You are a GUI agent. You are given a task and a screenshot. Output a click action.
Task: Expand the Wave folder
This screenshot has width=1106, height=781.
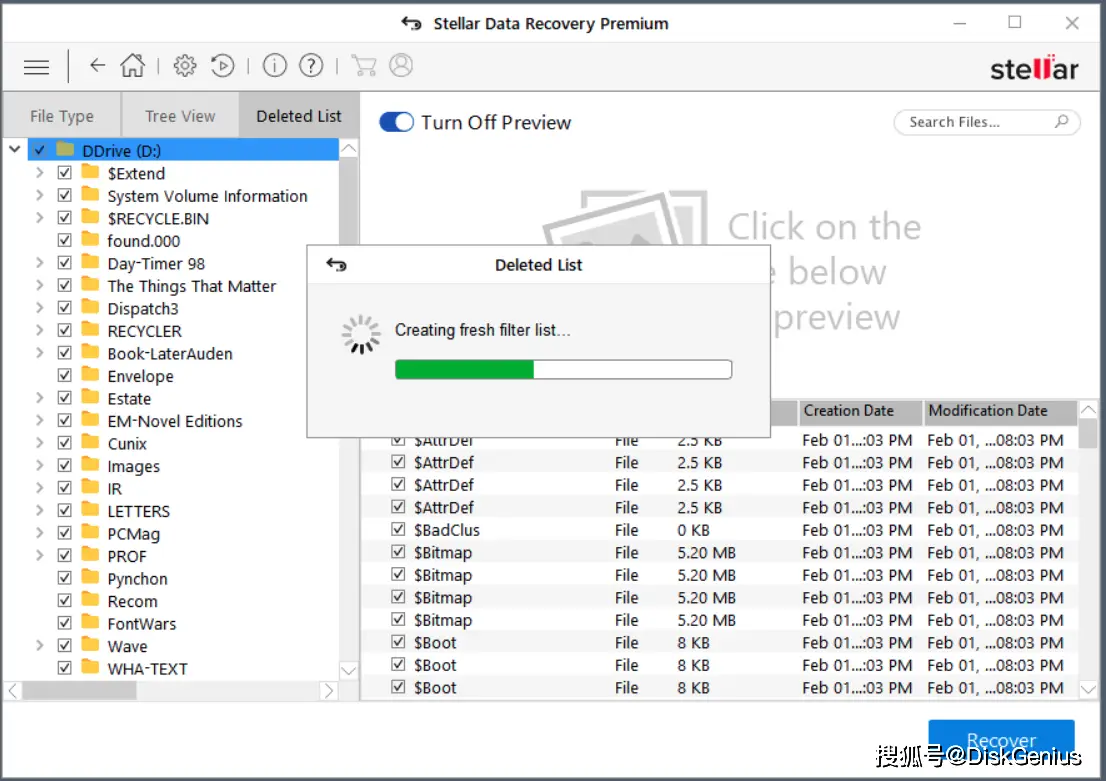40,646
